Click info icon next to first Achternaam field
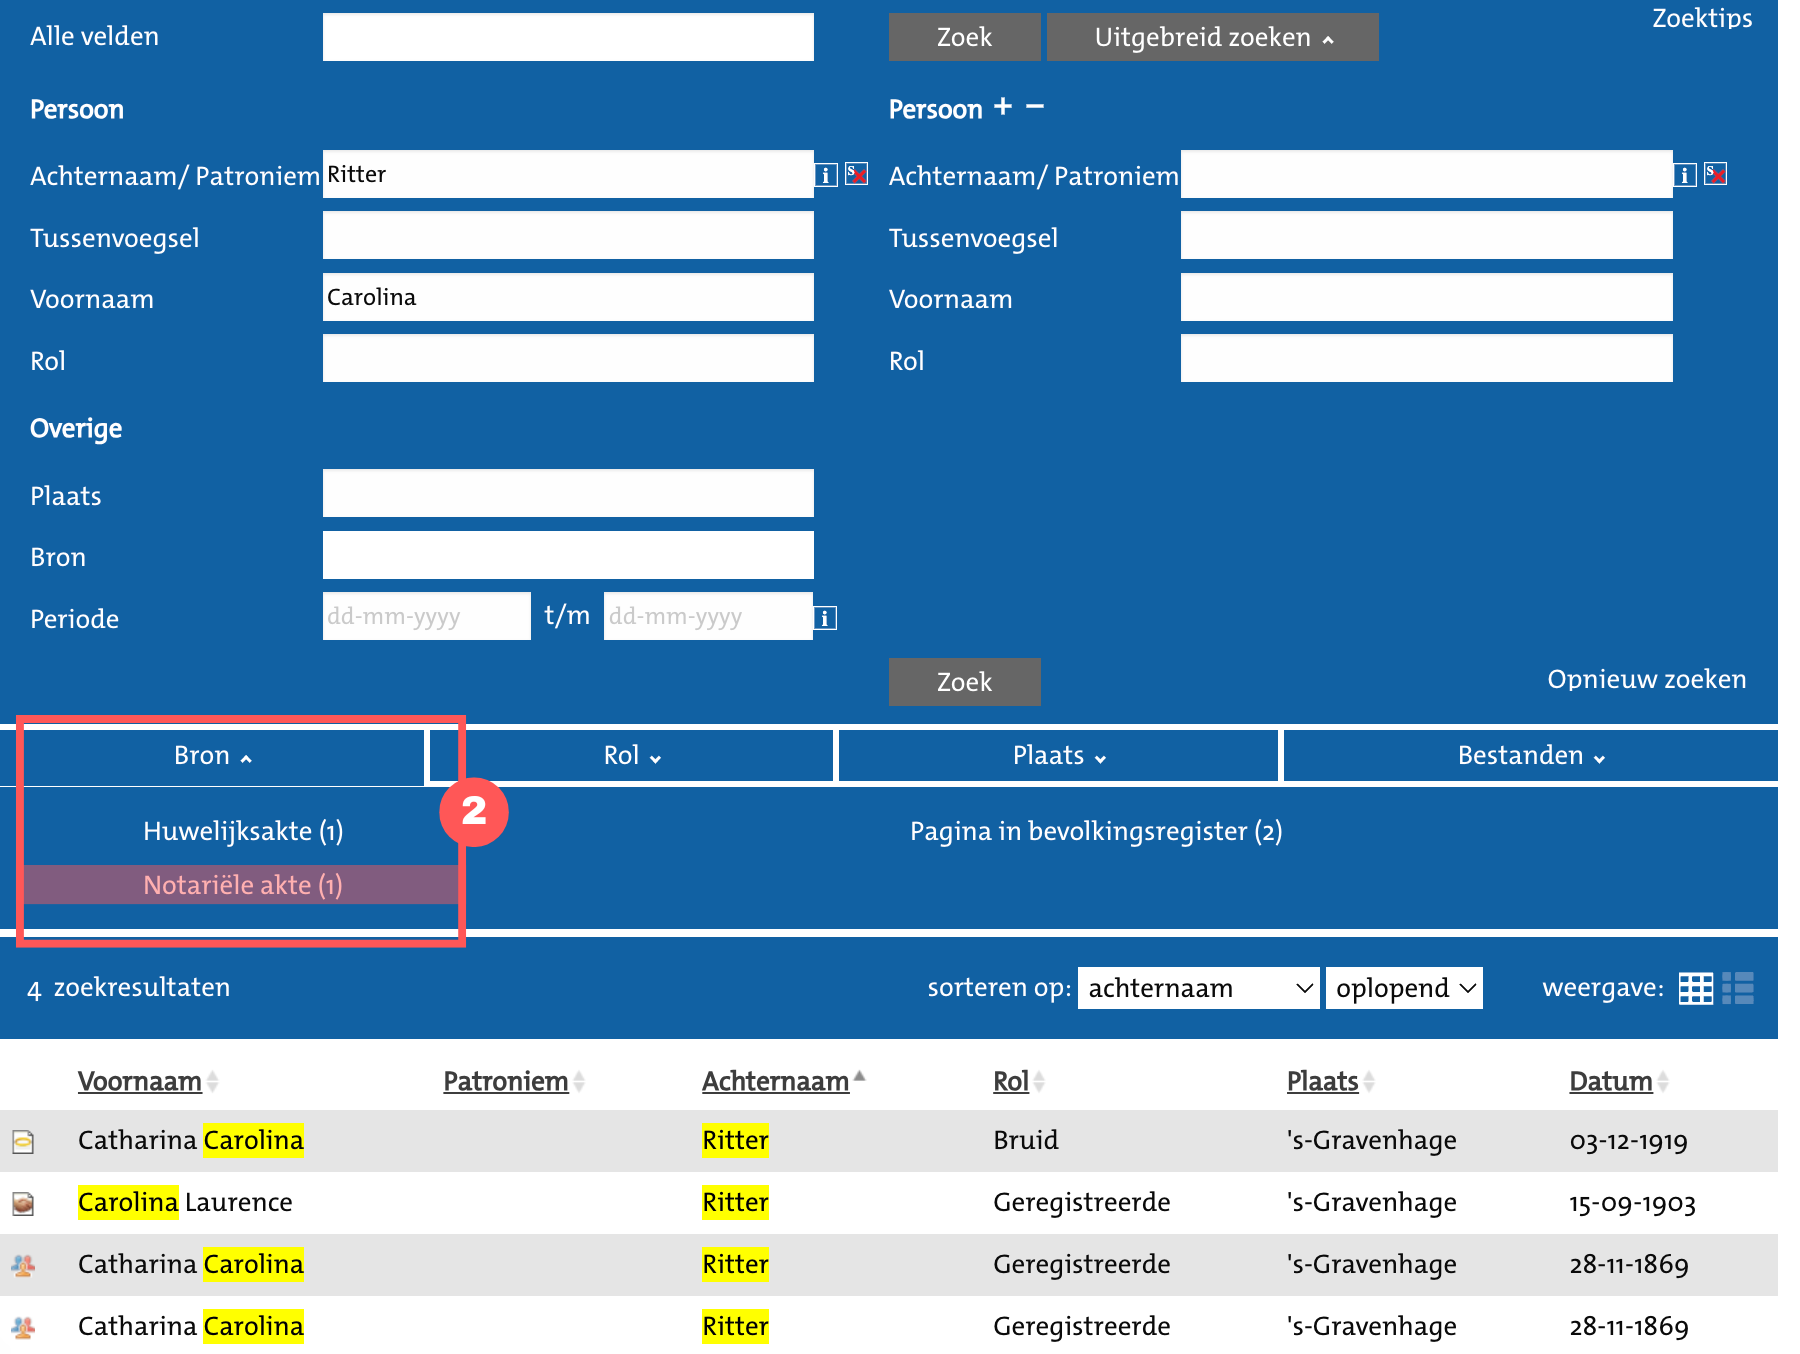The image size is (1800, 1354). [x=825, y=176]
